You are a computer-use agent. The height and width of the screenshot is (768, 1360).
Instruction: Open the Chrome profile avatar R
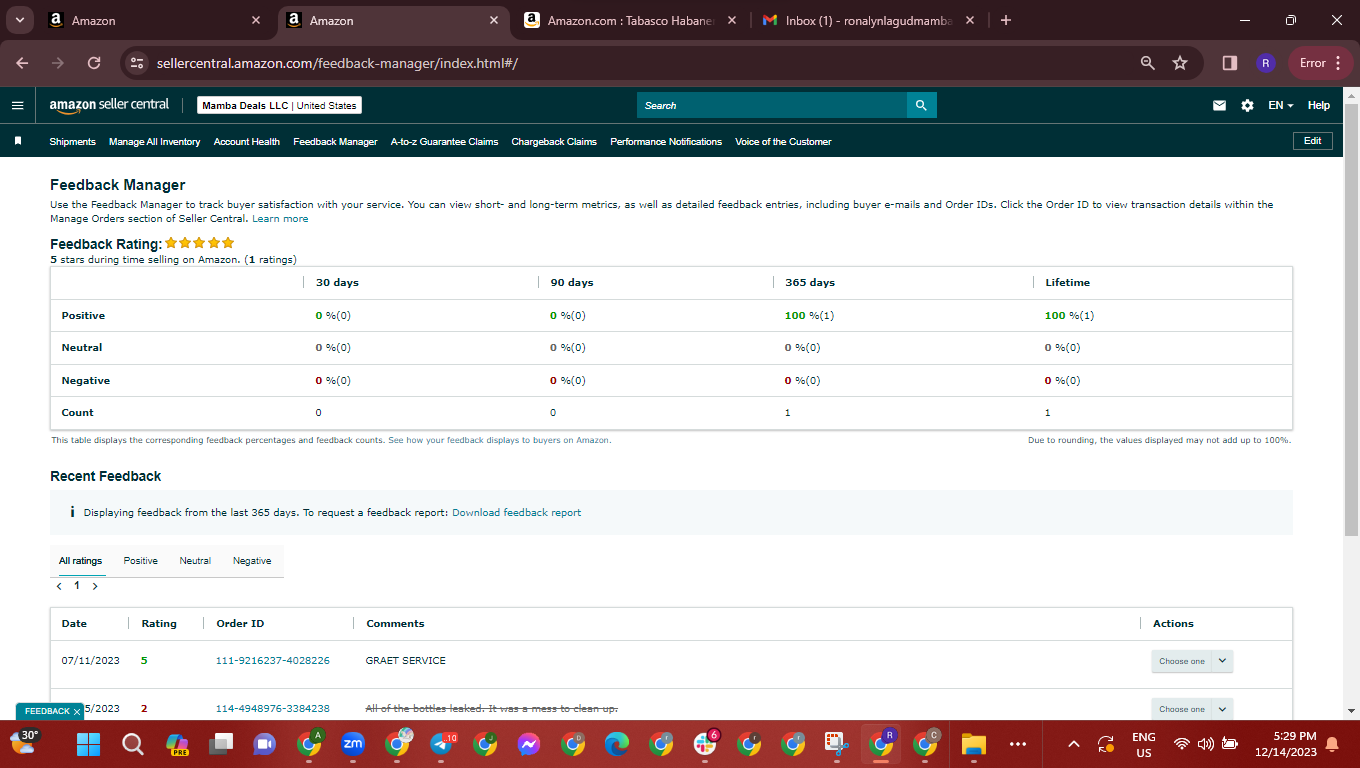pos(1266,63)
